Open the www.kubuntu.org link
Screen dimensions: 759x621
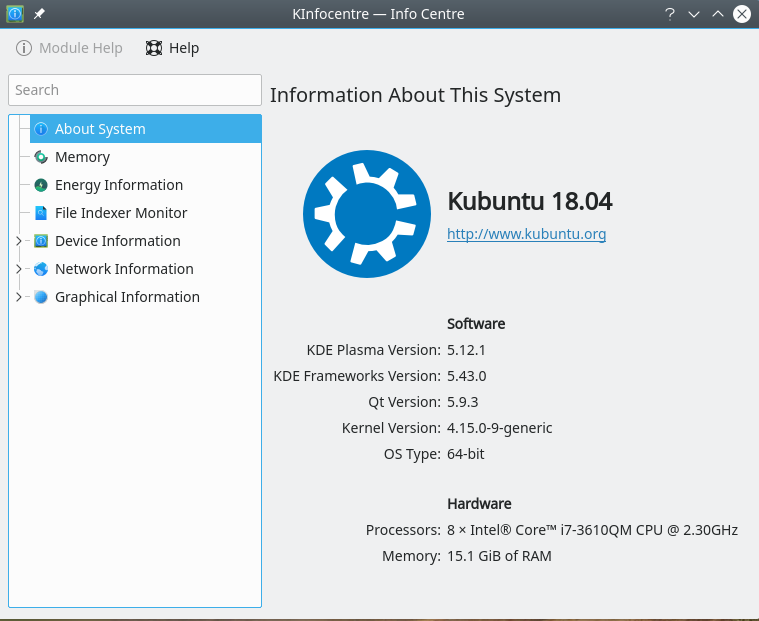click(526, 234)
